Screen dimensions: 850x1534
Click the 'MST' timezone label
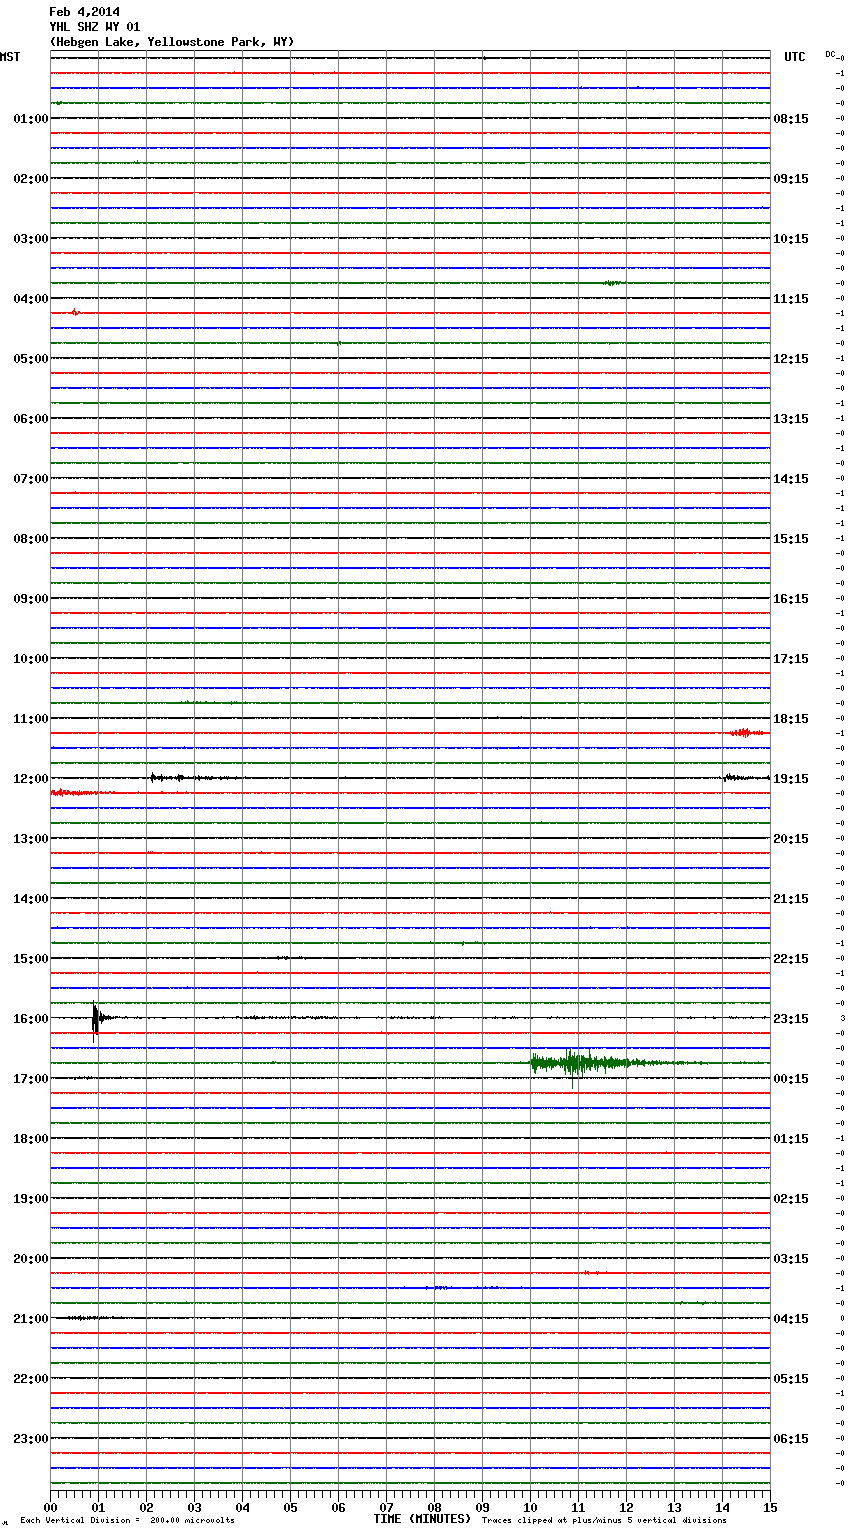(x=10, y=57)
